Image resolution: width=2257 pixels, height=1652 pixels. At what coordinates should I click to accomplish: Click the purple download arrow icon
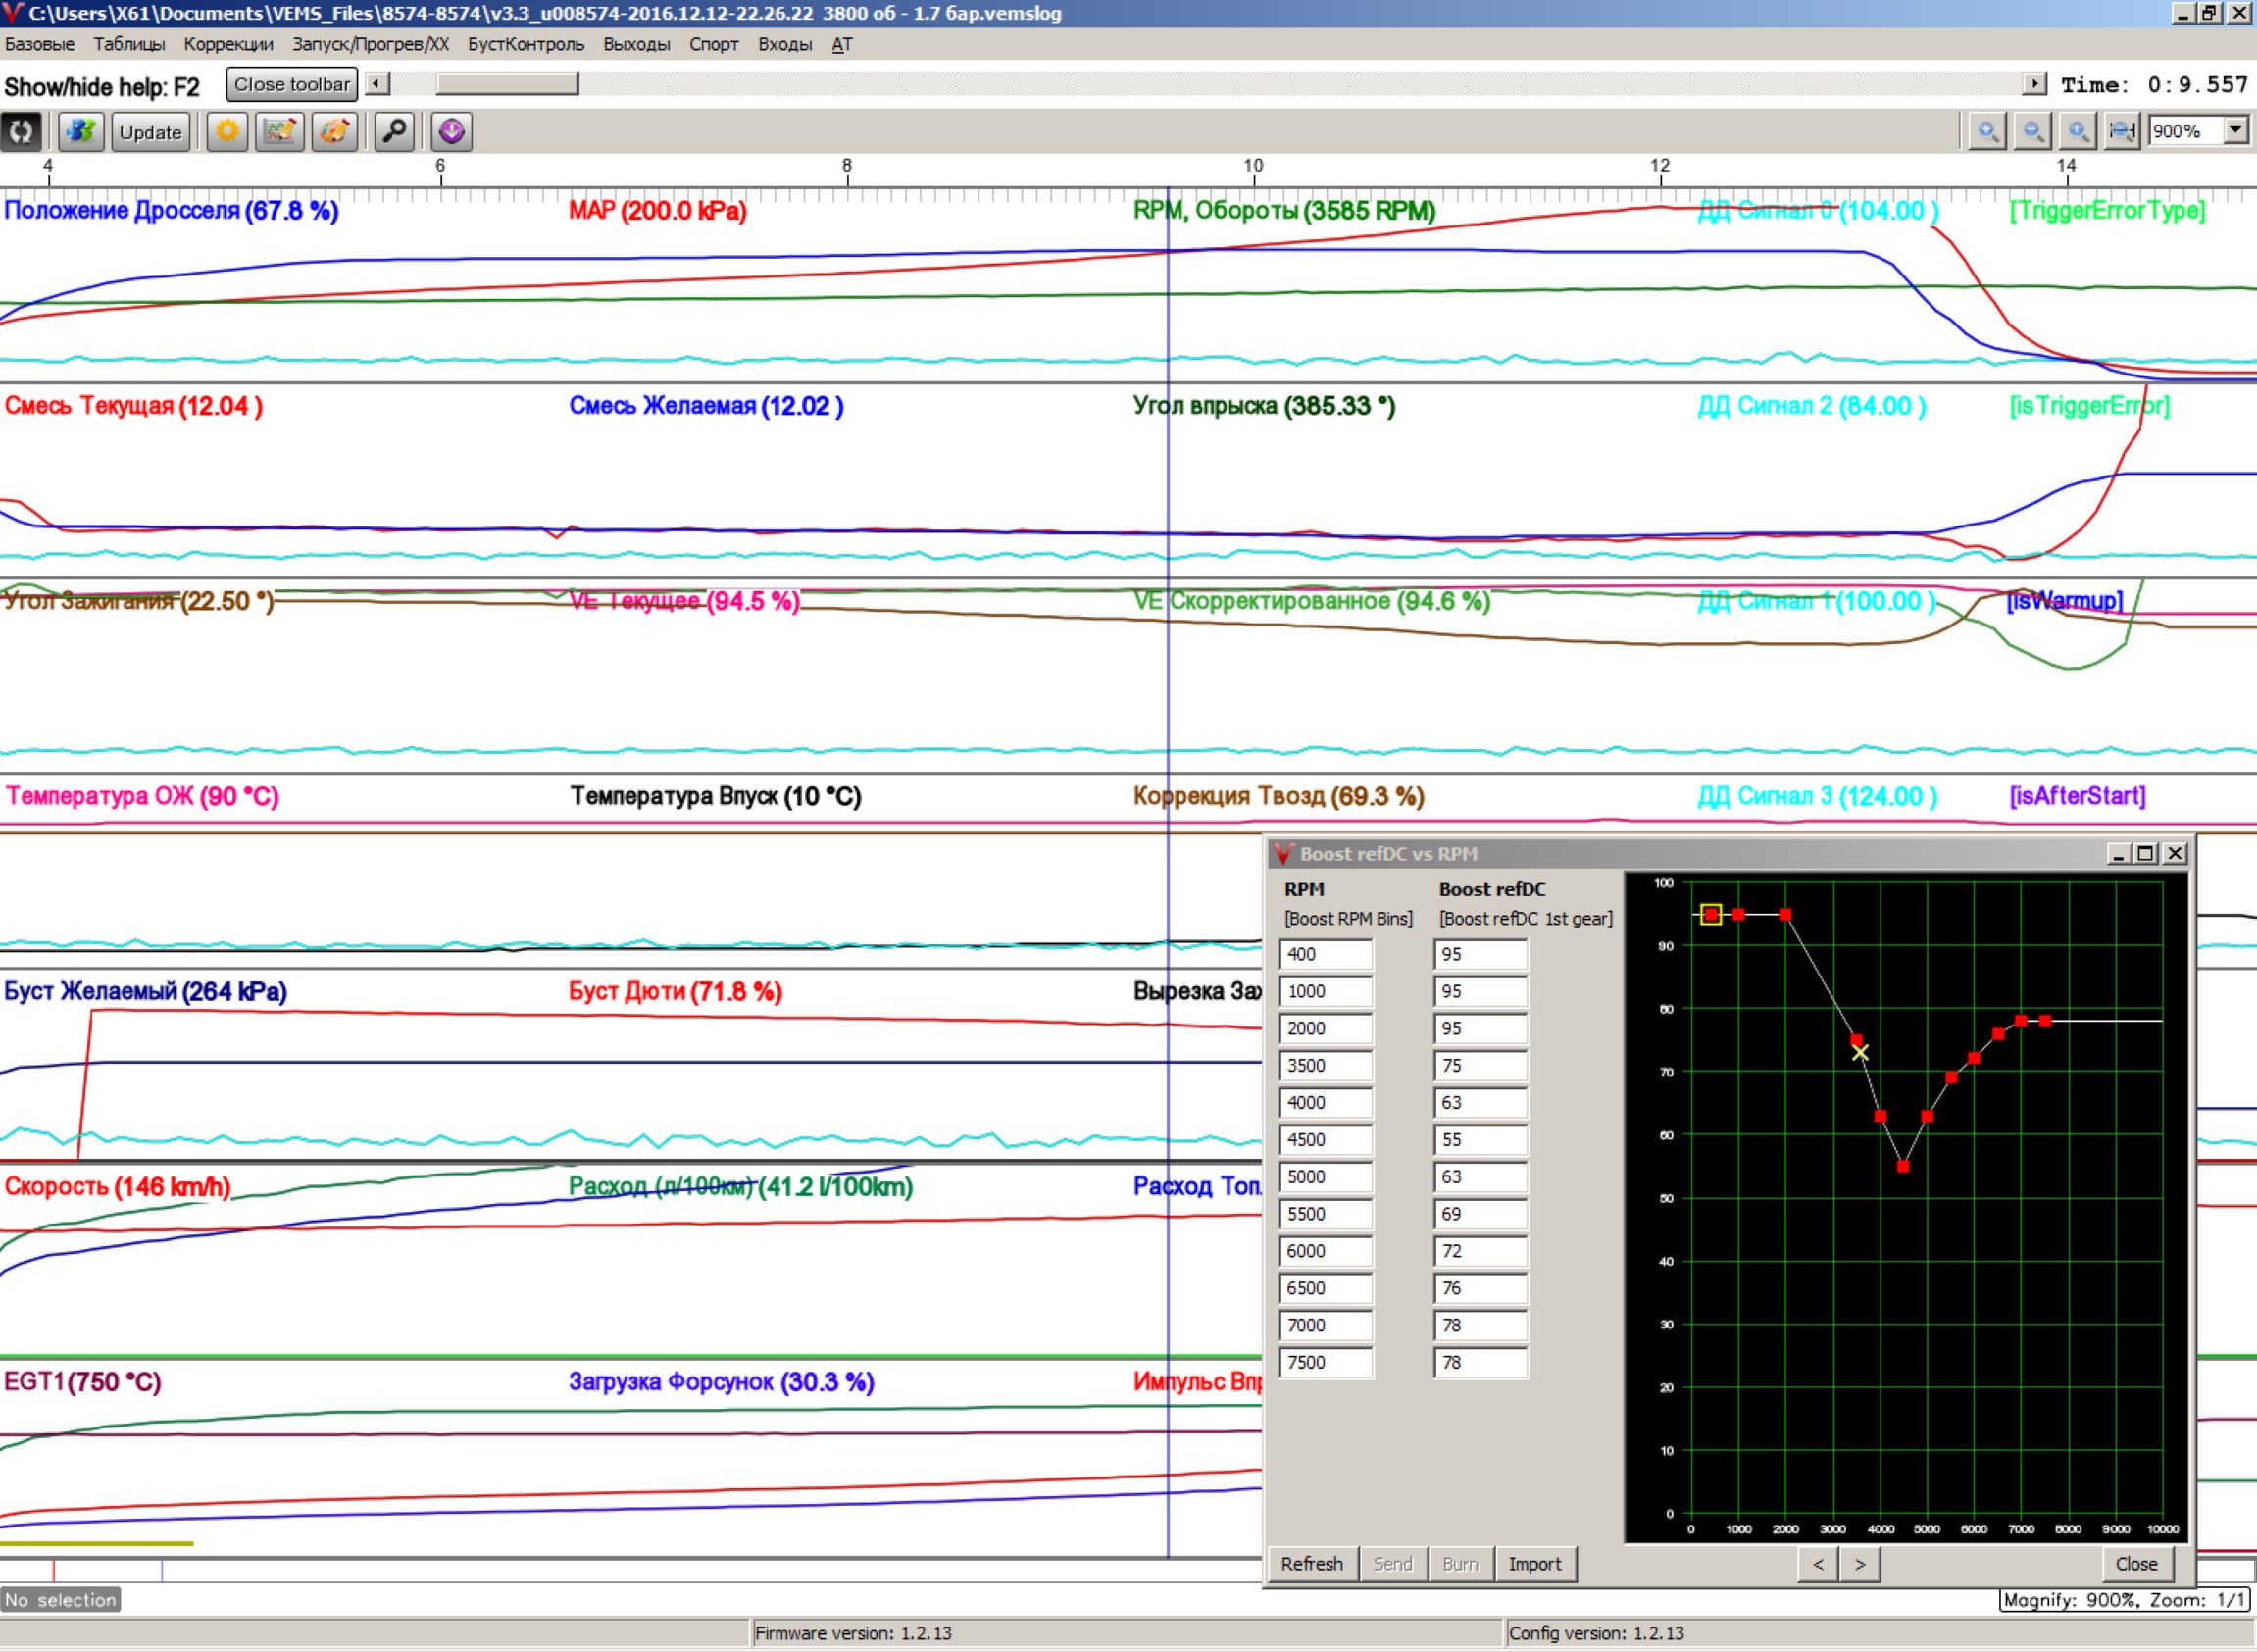point(451,132)
